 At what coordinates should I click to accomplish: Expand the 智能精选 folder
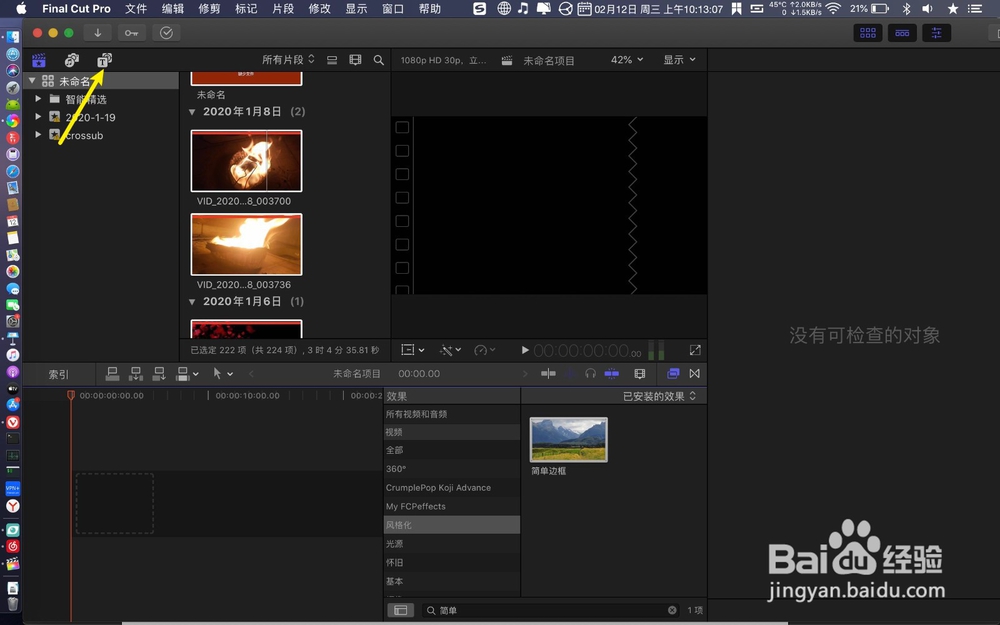38,98
